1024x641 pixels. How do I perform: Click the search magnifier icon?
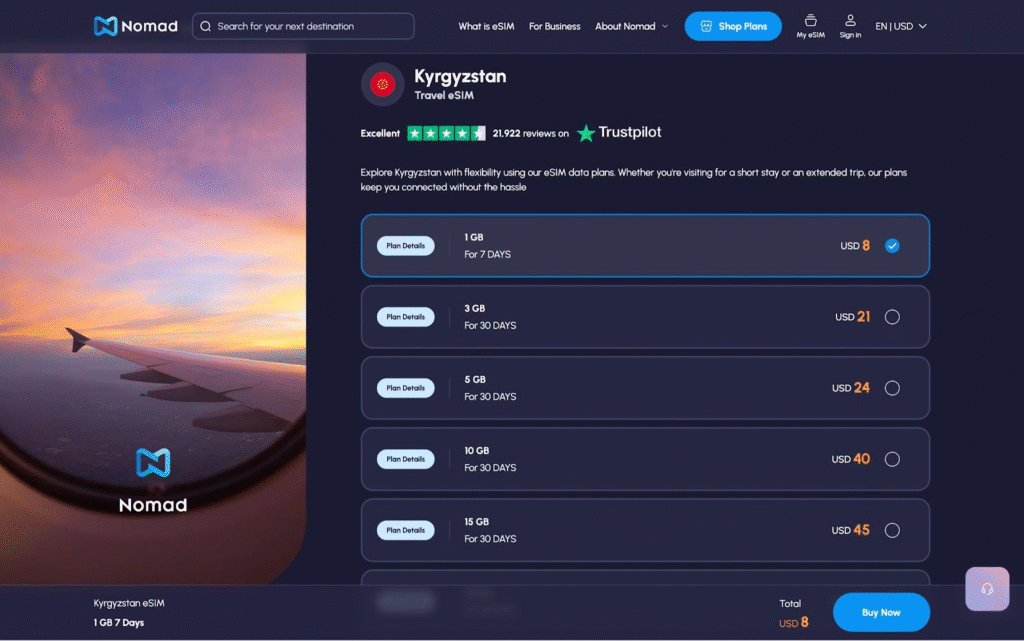205,26
